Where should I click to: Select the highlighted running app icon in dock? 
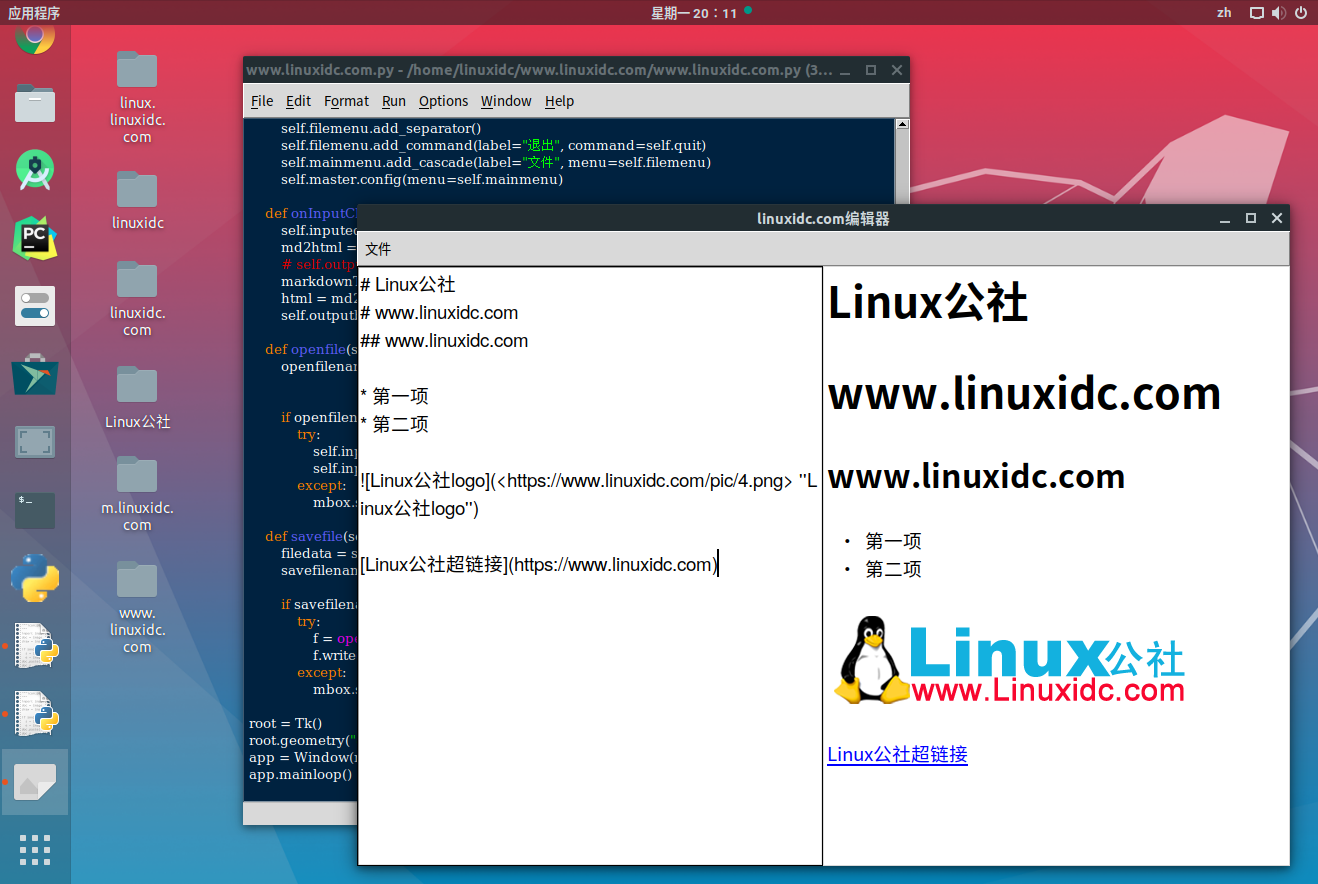[x=35, y=781]
